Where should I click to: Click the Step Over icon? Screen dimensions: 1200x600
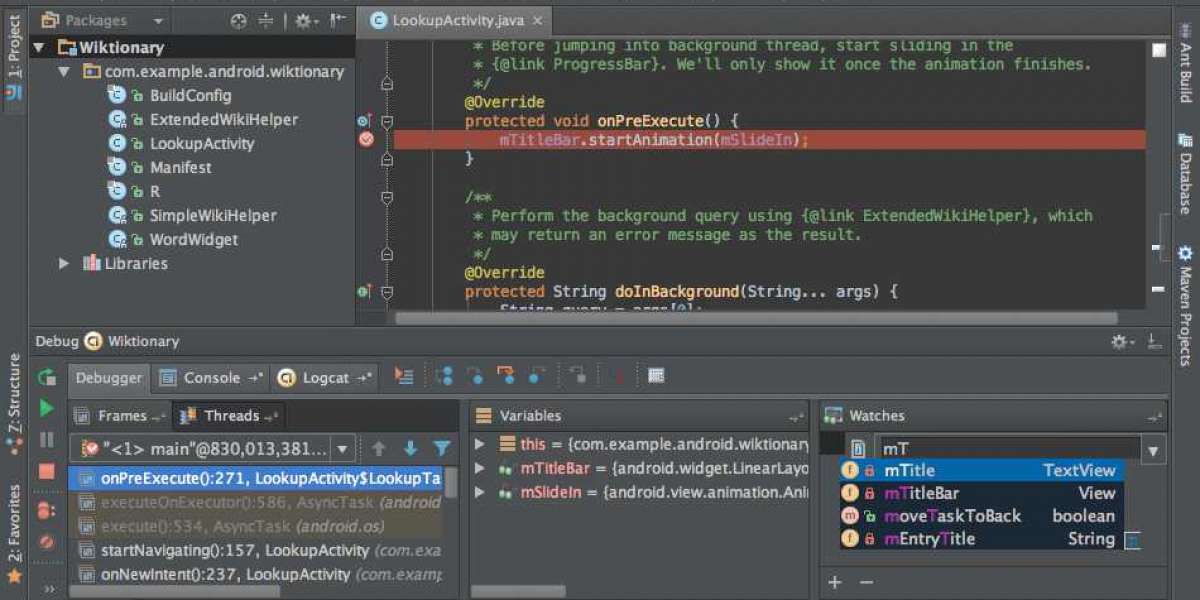click(x=445, y=377)
